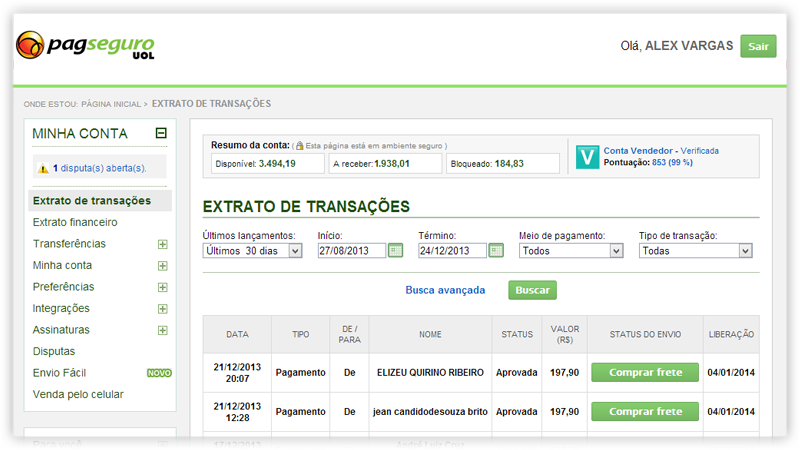Screen dimensions: 800x450
Task: Click the green Conta Vendedor badge icon
Action: pyautogui.click(x=587, y=156)
